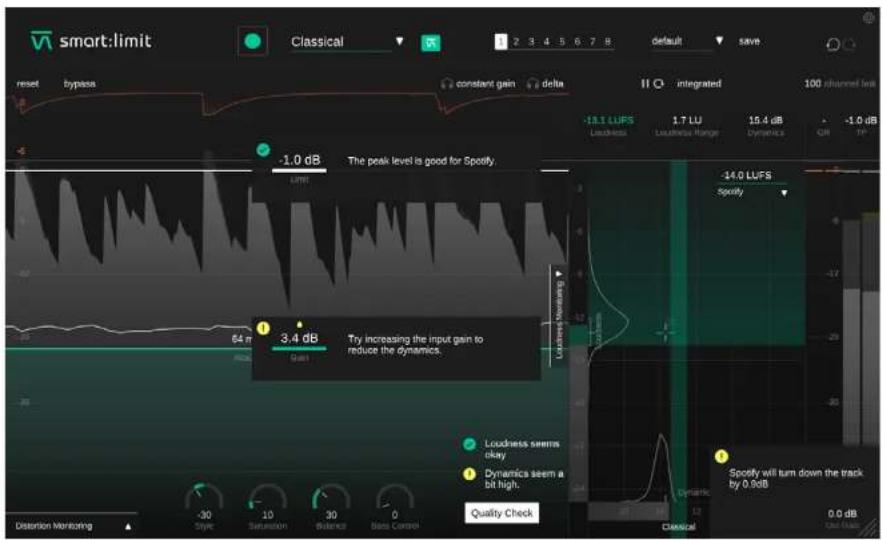Viewport: 882px width, 540px height.
Task: Click "The peak level is good for Spotify" message
Action: tap(422, 161)
